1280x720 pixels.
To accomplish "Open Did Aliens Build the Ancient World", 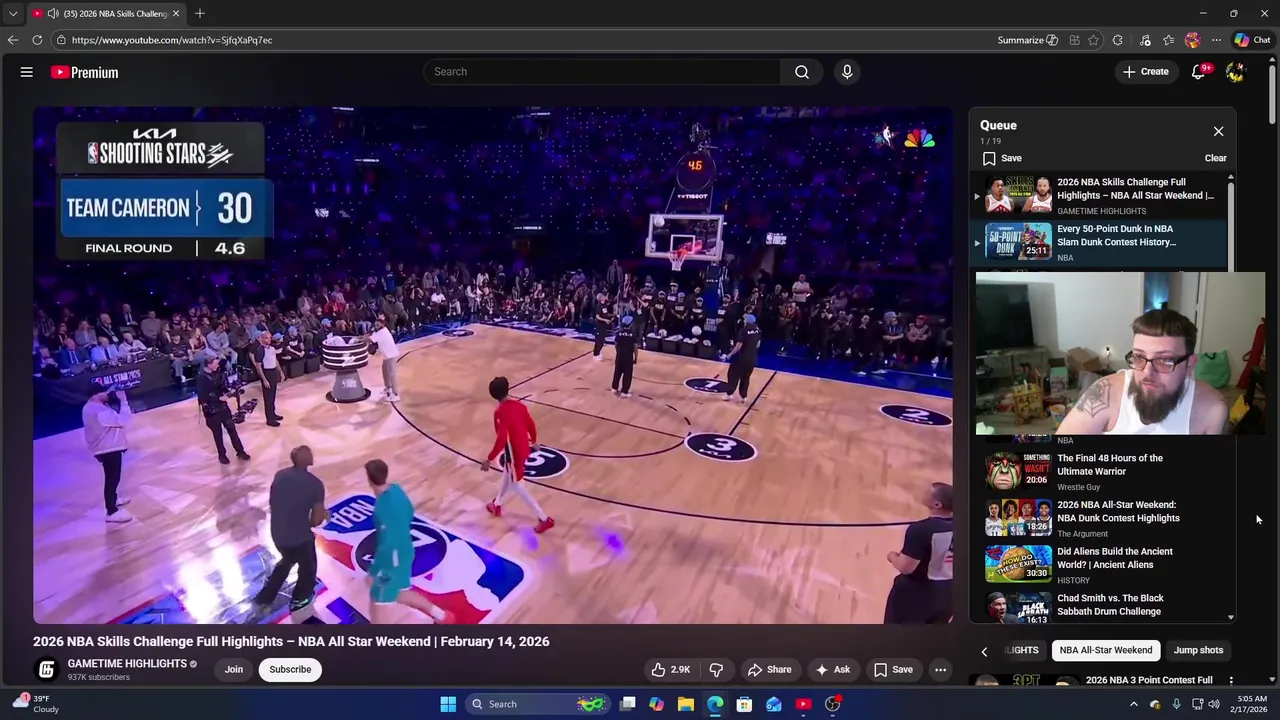I will (x=1100, y=564).
